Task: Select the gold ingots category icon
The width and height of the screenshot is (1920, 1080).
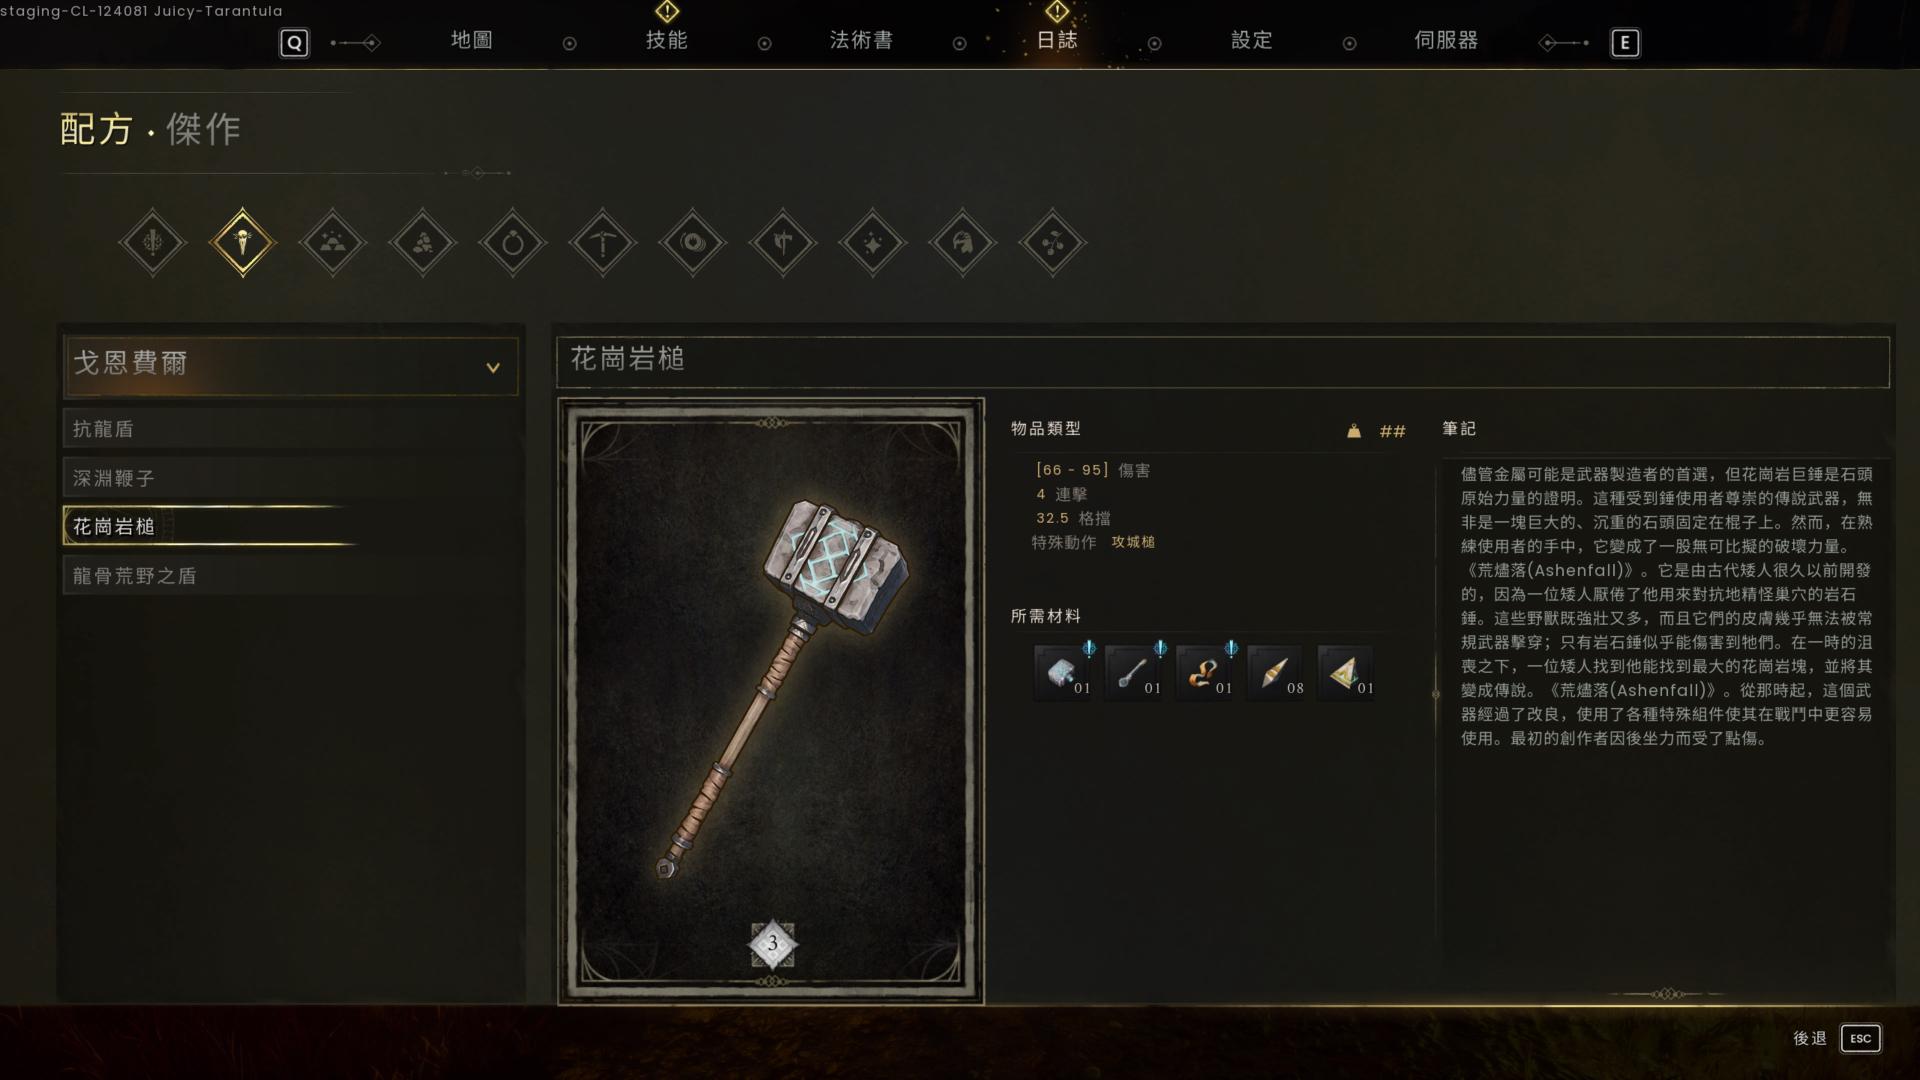Action: pyautogui.click(x=332, y=243)
